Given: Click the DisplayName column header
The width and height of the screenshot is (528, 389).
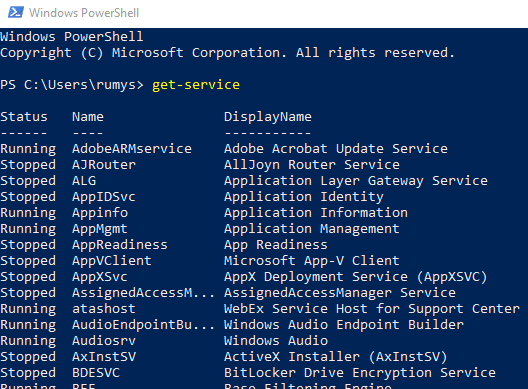Looking at the screenshot, I should tap(268, 117).
